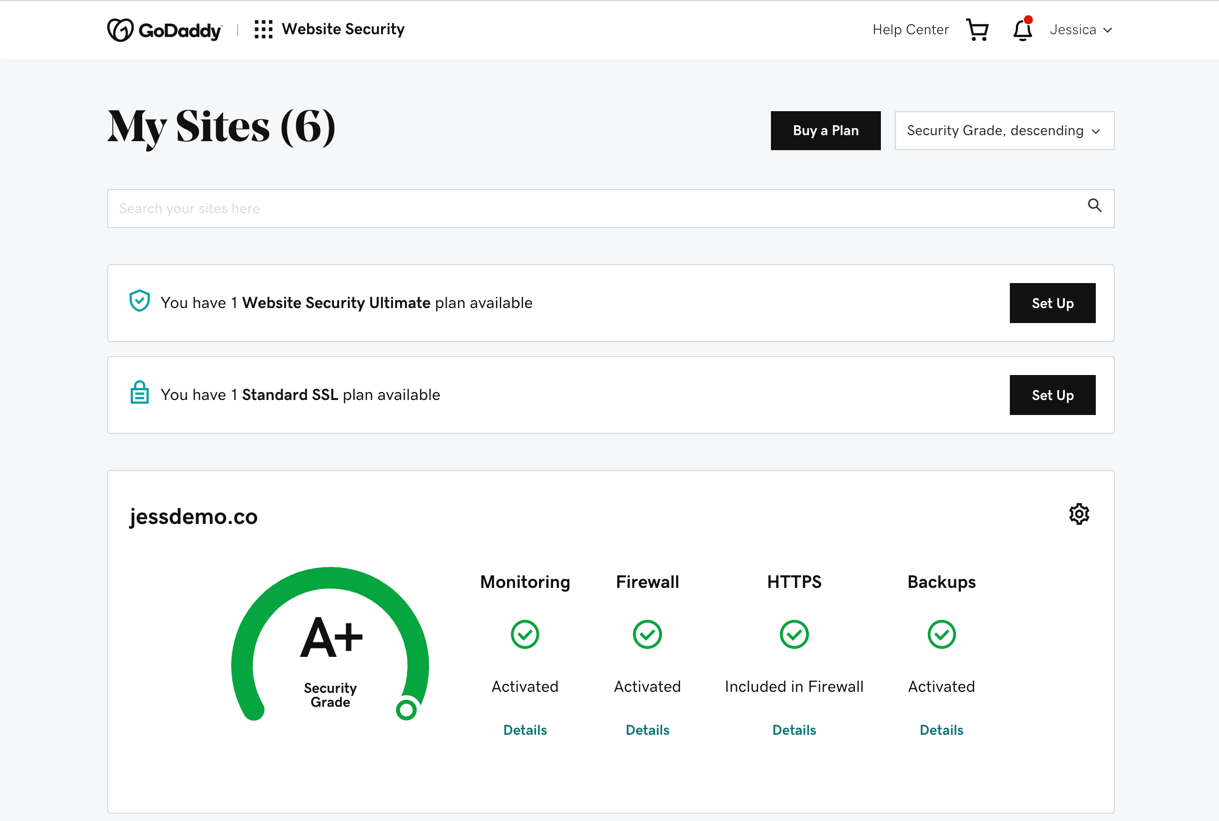Click the Buy a Plan button
The height and width of the screenshot is (821, 1219).
pos(825,130)
